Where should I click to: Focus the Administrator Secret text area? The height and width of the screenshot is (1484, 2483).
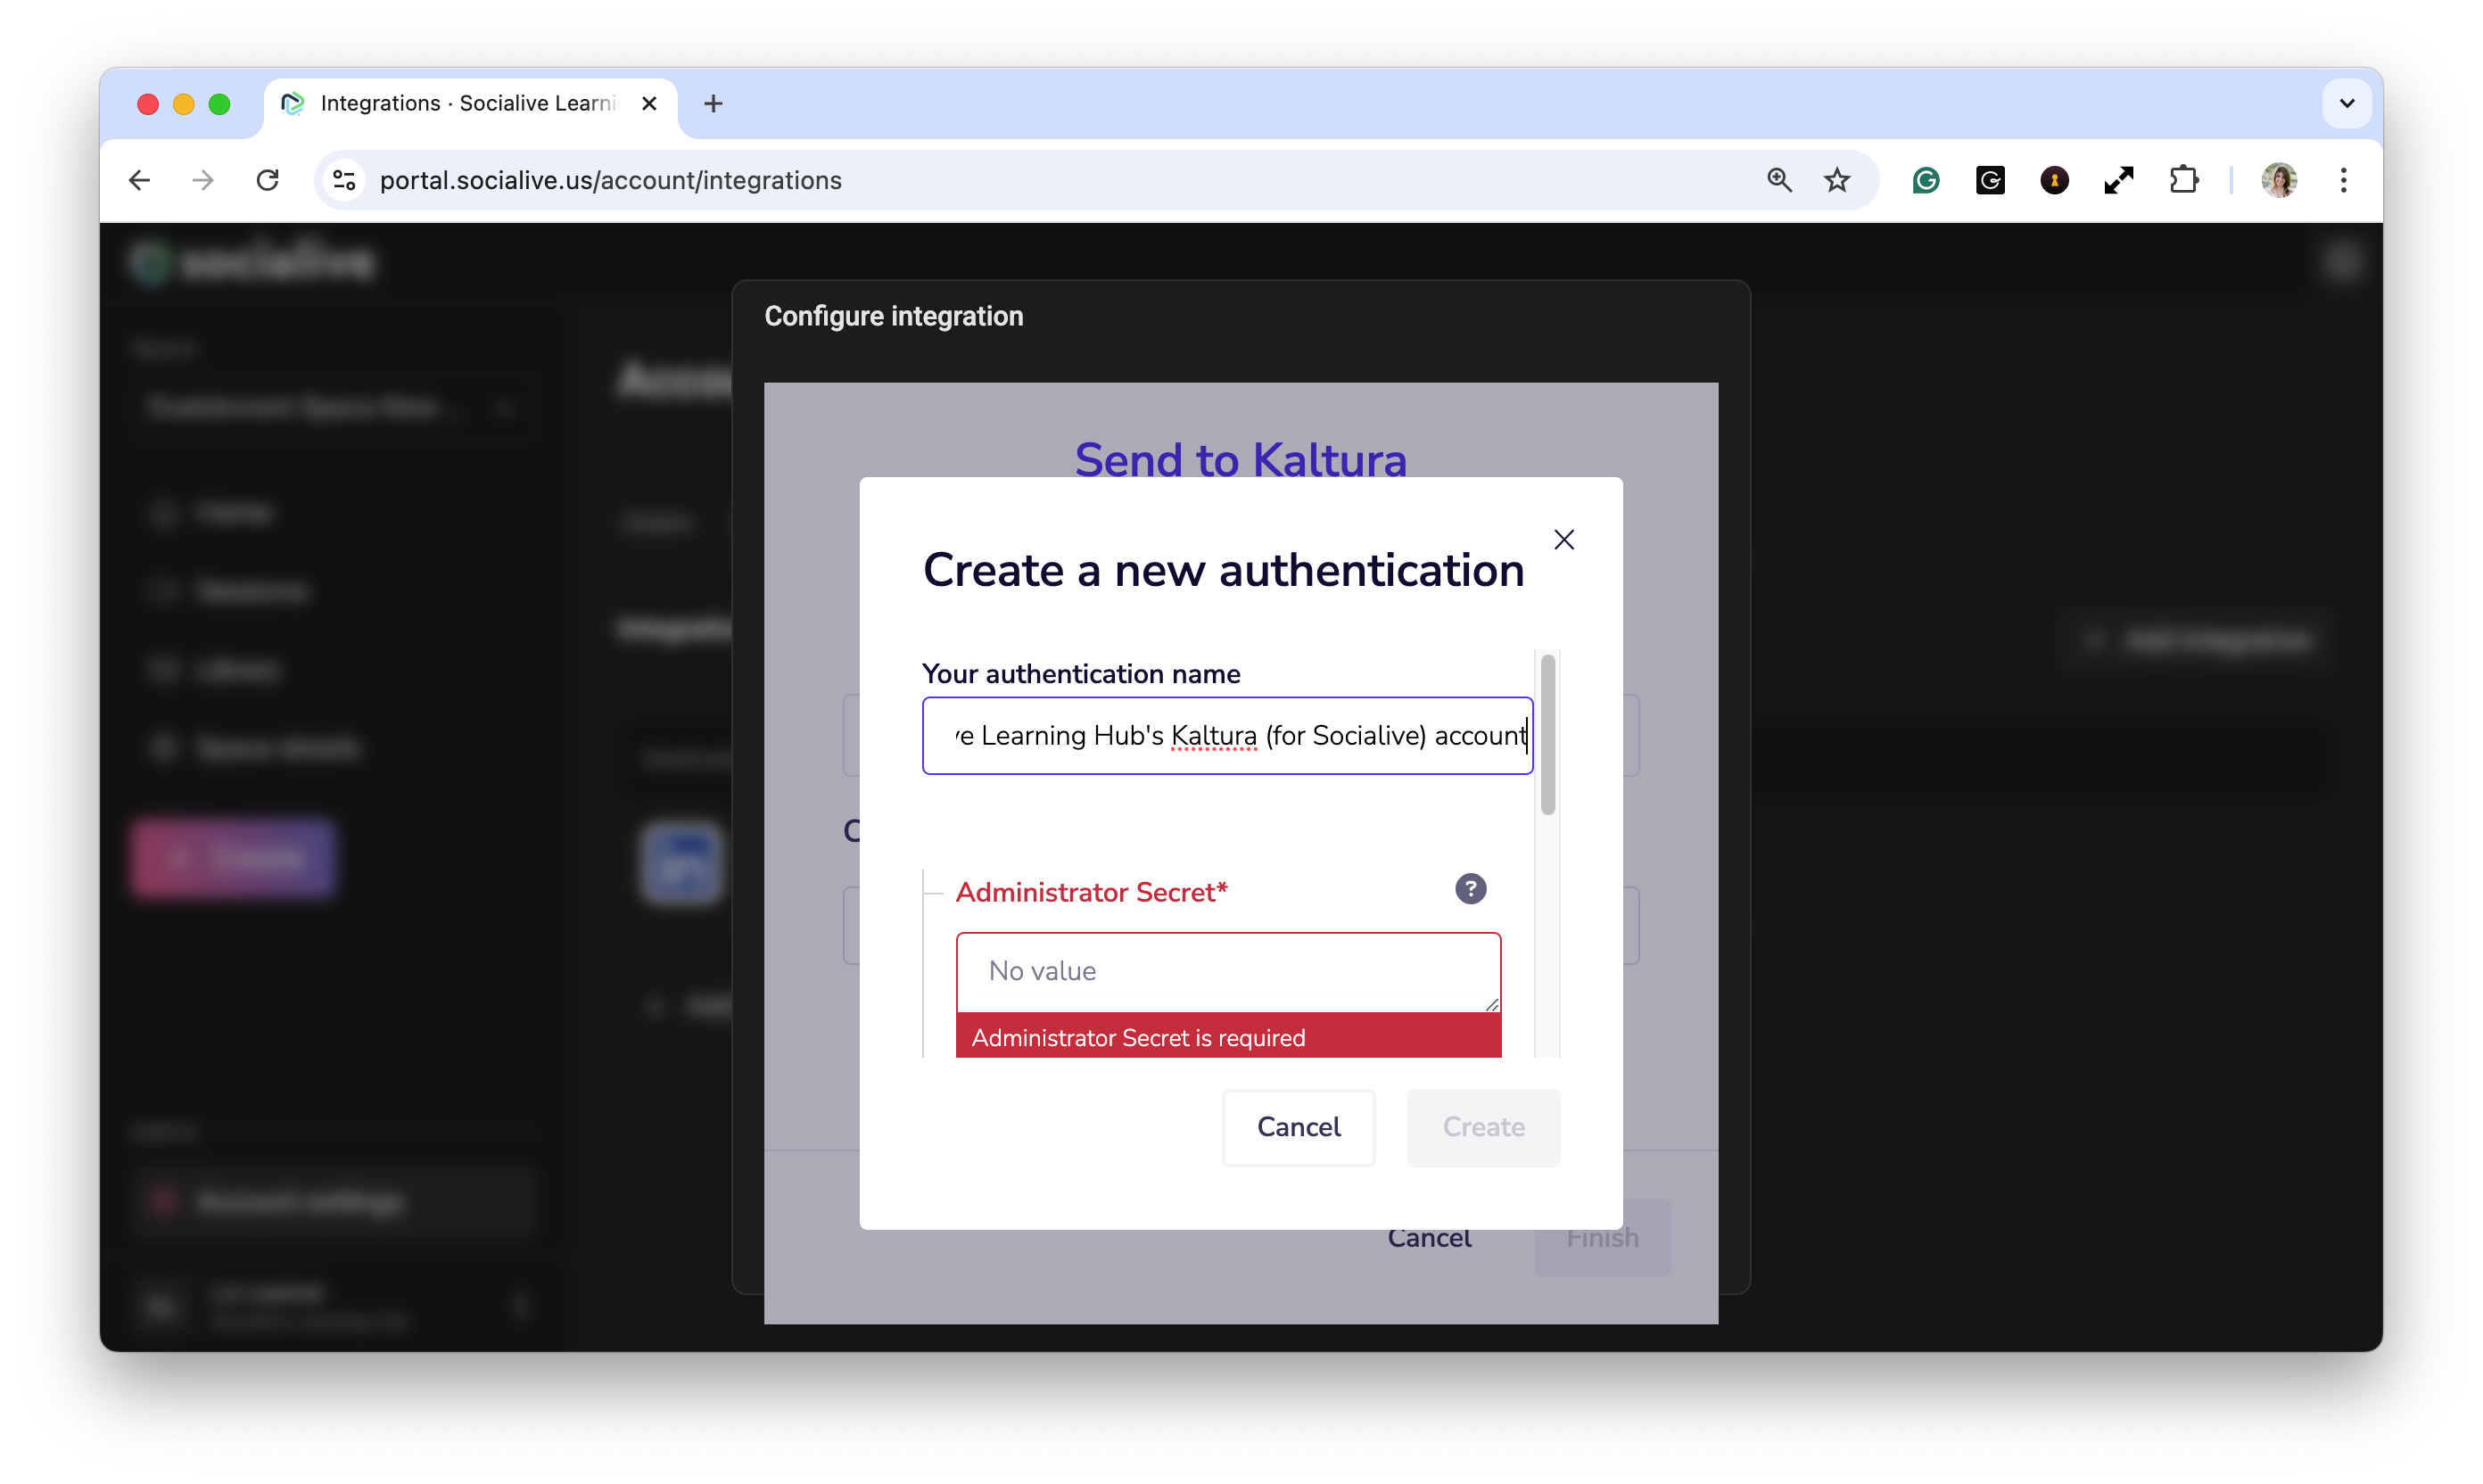1228,971
